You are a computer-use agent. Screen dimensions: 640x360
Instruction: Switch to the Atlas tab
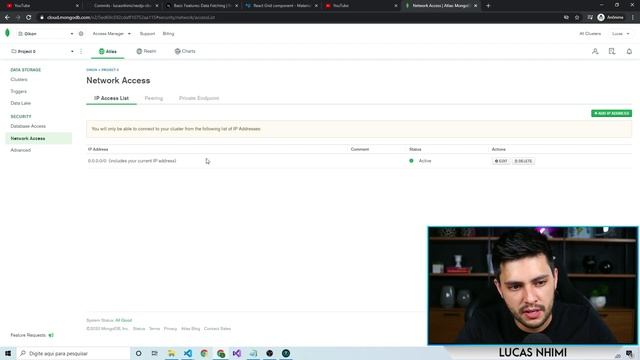pyautogui.click(x=108, y=51)
